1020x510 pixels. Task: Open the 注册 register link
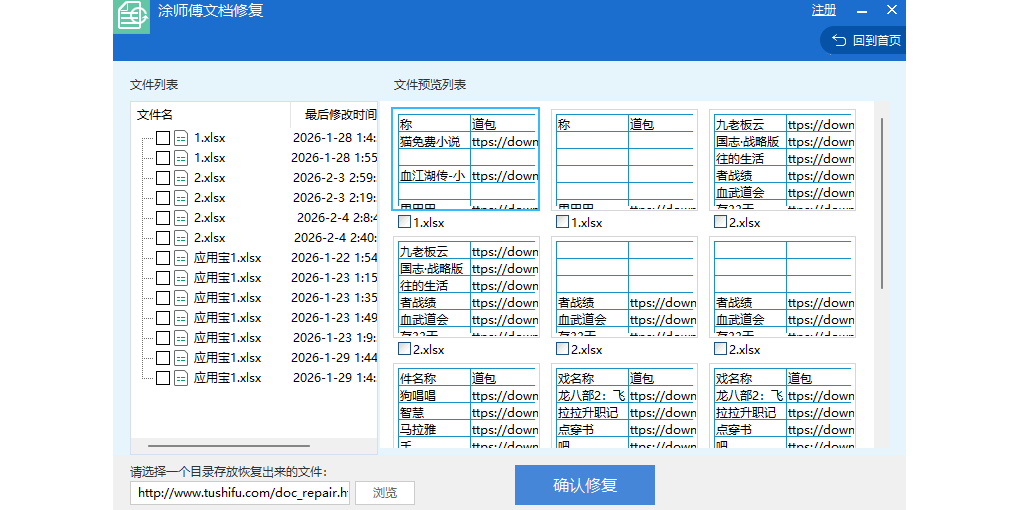click(x=824, y=10)
